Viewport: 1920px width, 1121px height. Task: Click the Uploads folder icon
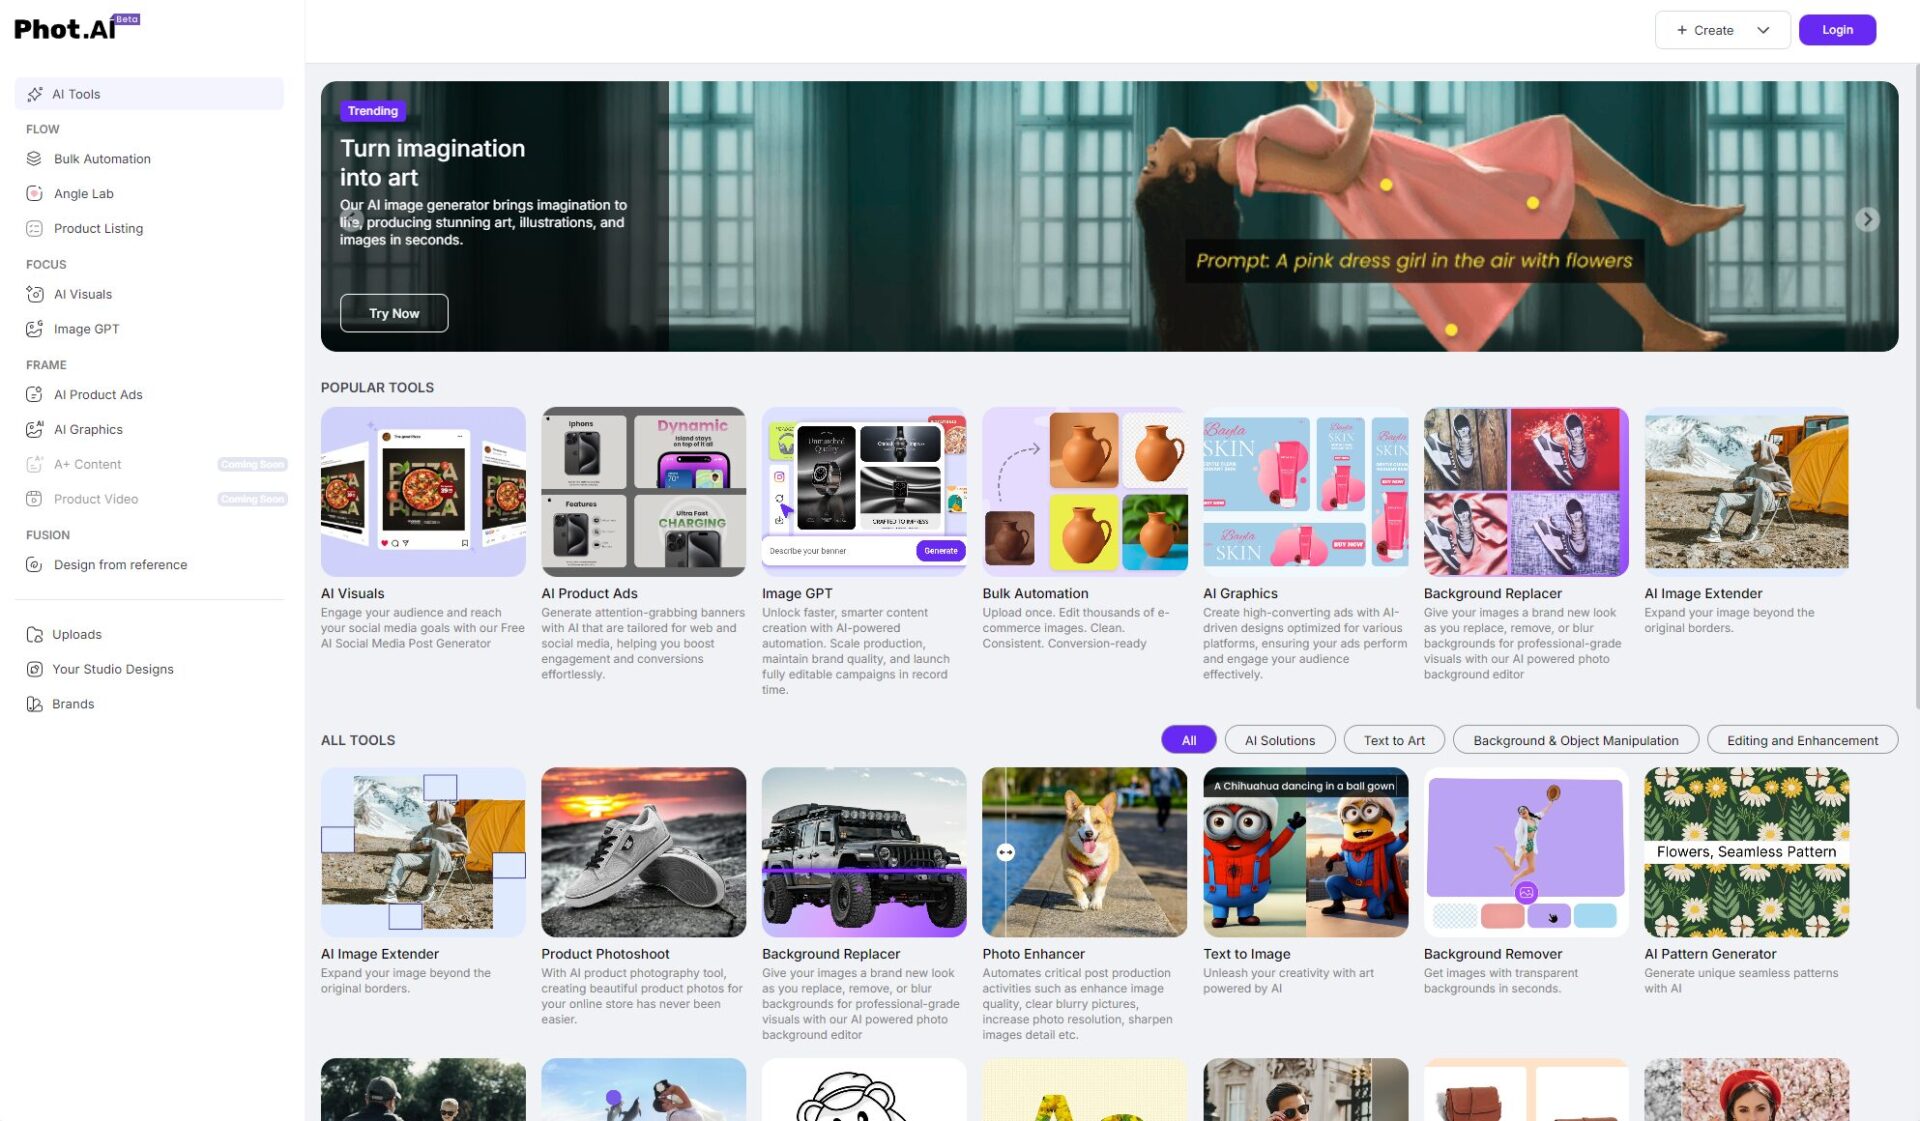[x=34, y=635]
